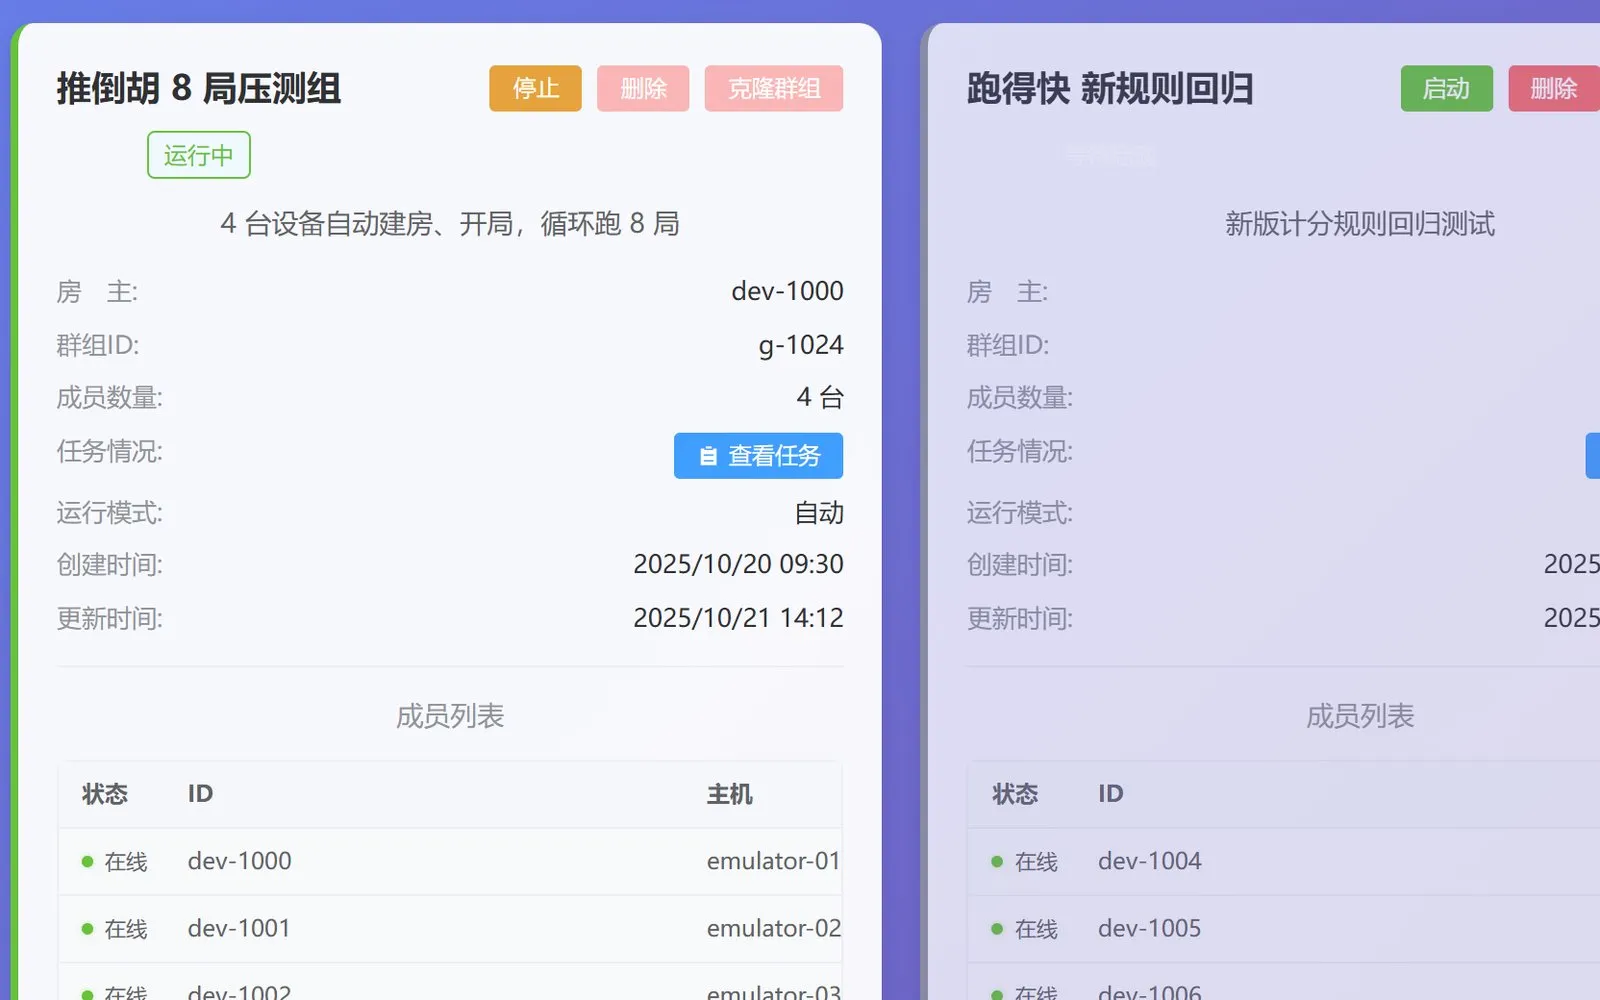
Task: Select member row ID dev-1000 in table
Action: (240, 861)
